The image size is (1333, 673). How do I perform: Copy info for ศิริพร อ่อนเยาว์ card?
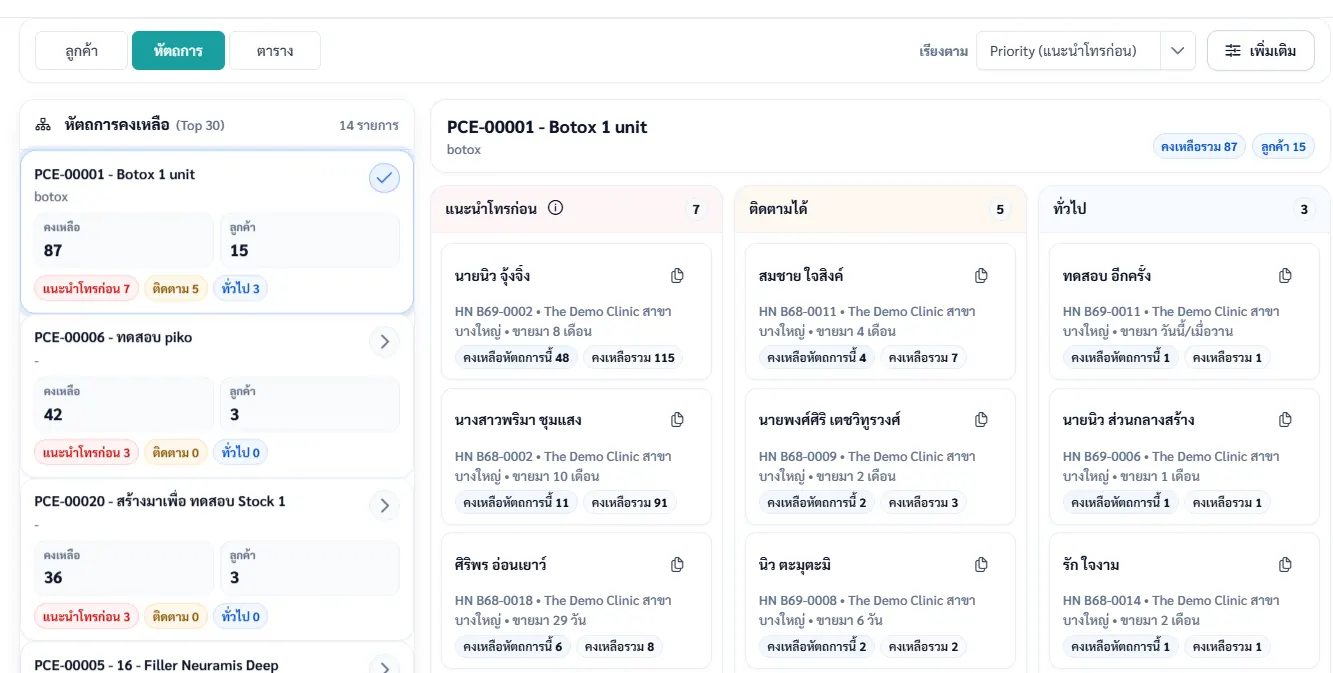(677, 565)
